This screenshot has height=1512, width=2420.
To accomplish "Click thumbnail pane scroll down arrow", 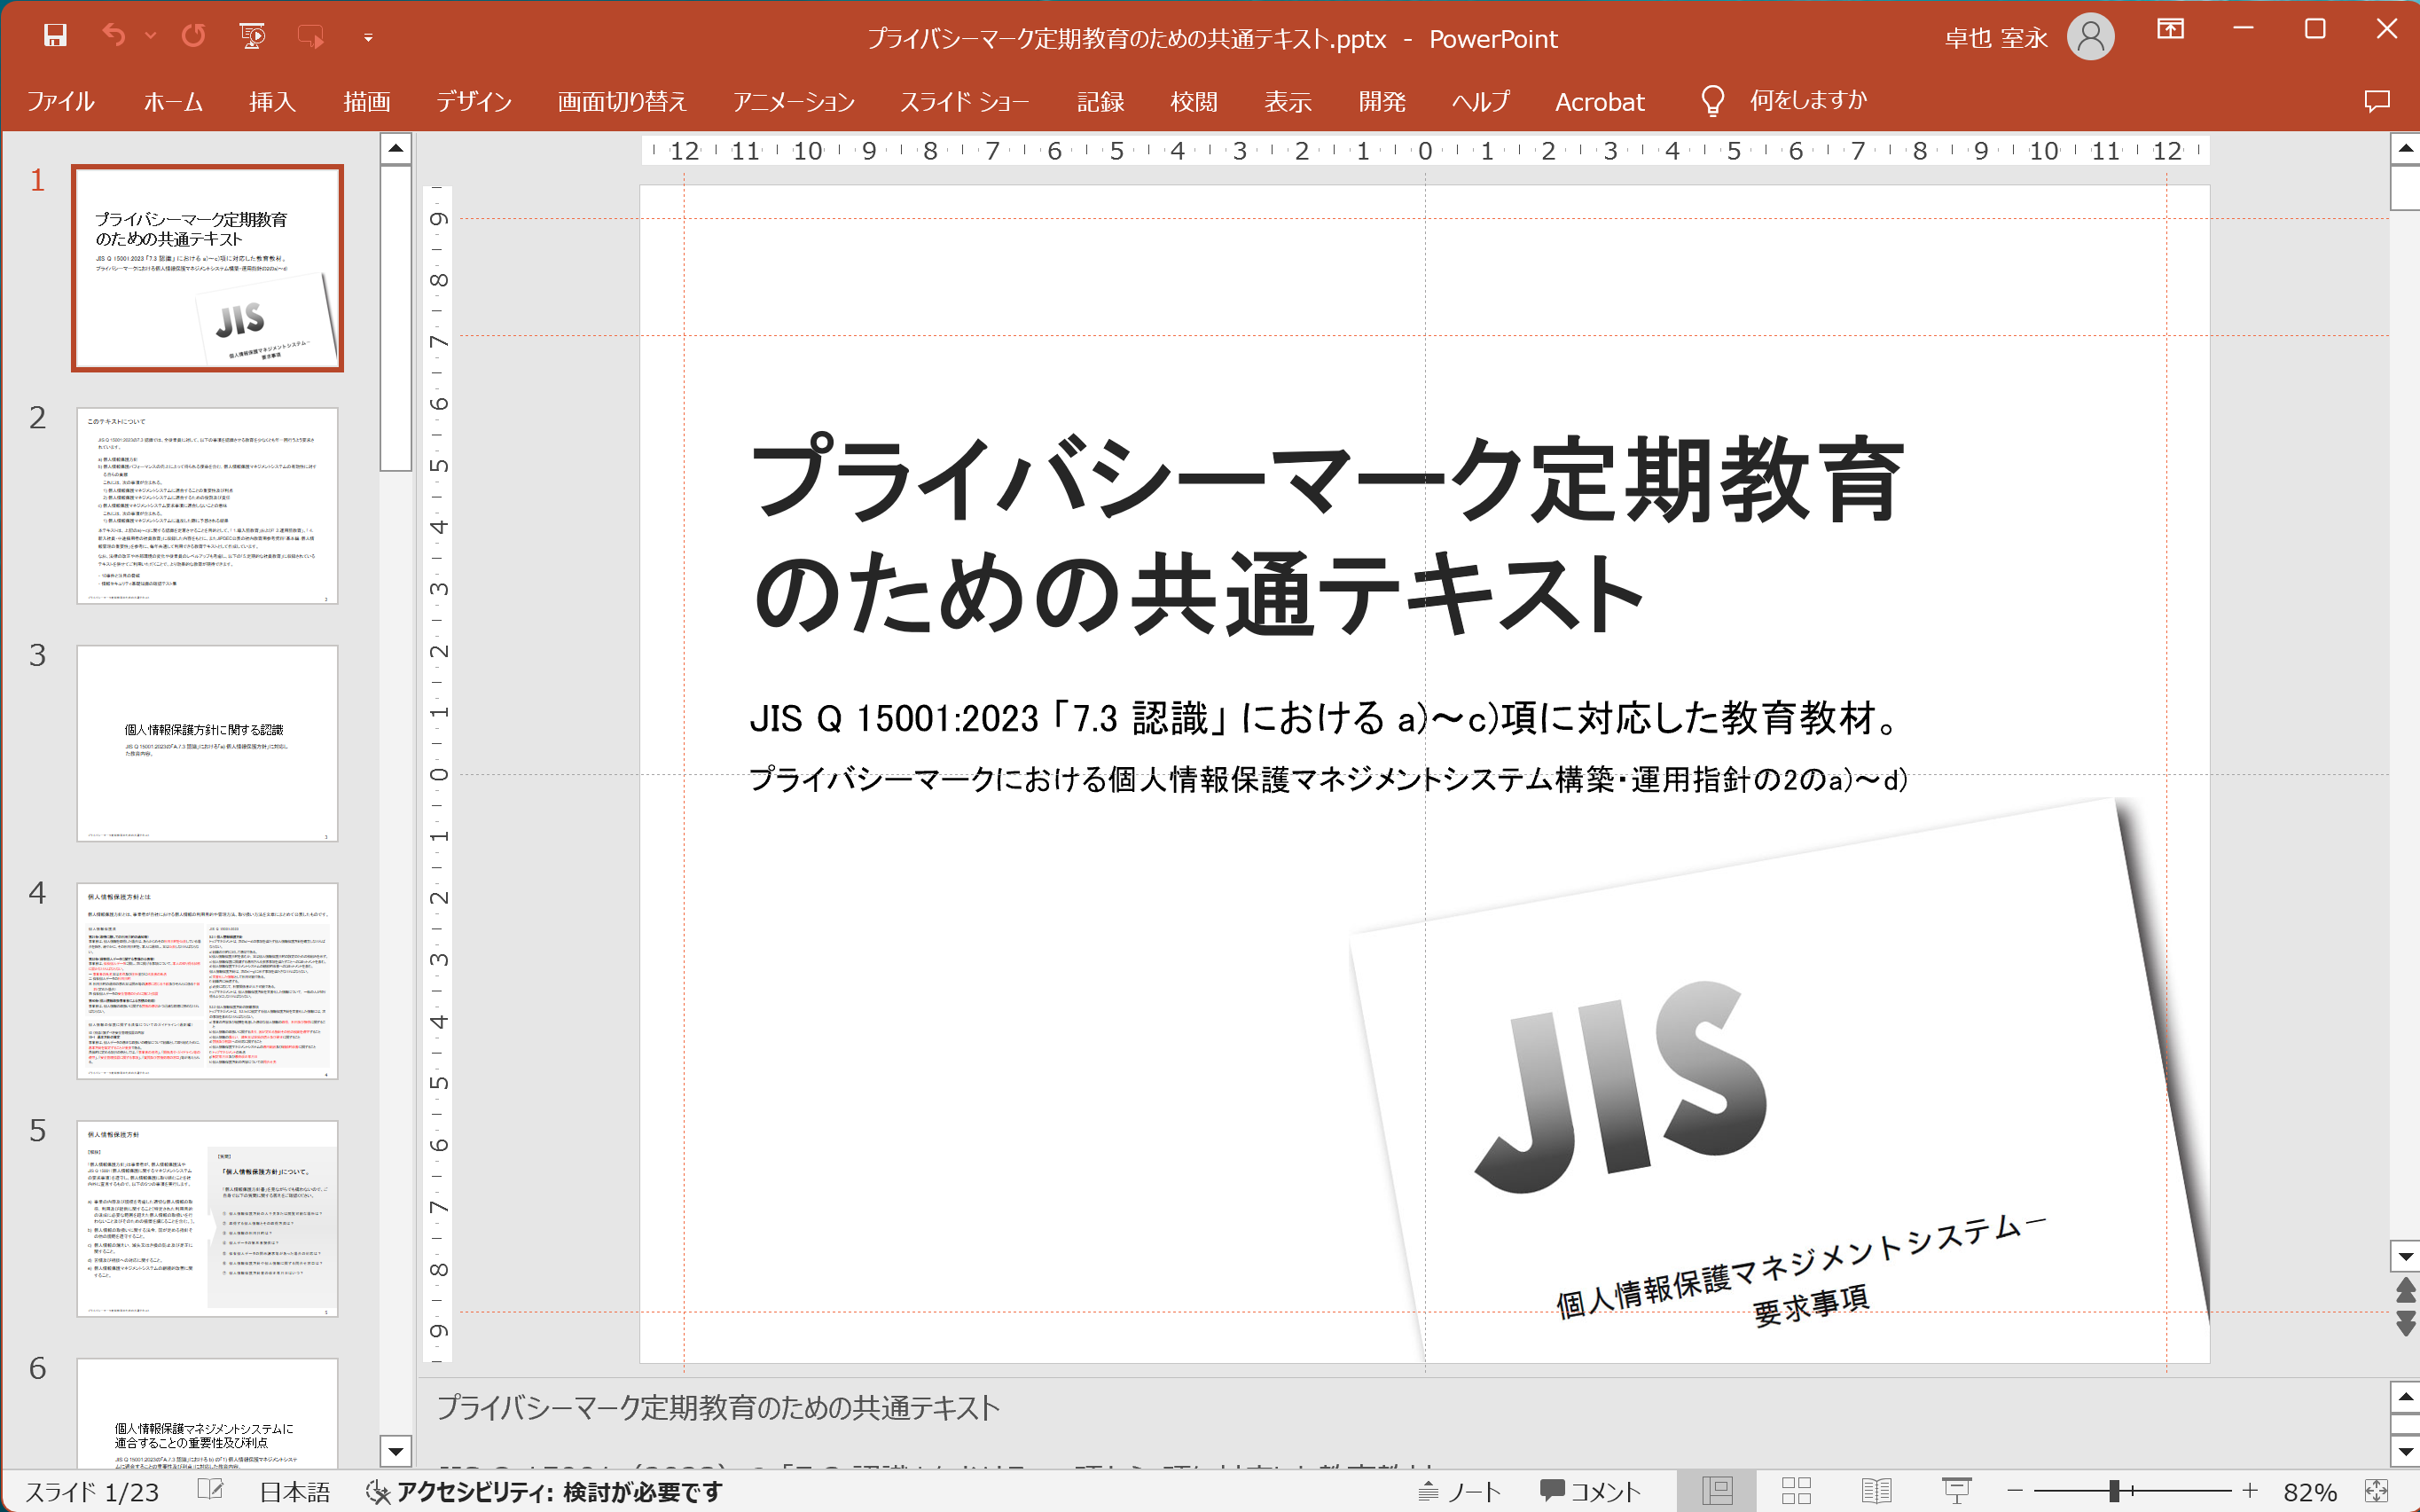I will (396, 1450).
